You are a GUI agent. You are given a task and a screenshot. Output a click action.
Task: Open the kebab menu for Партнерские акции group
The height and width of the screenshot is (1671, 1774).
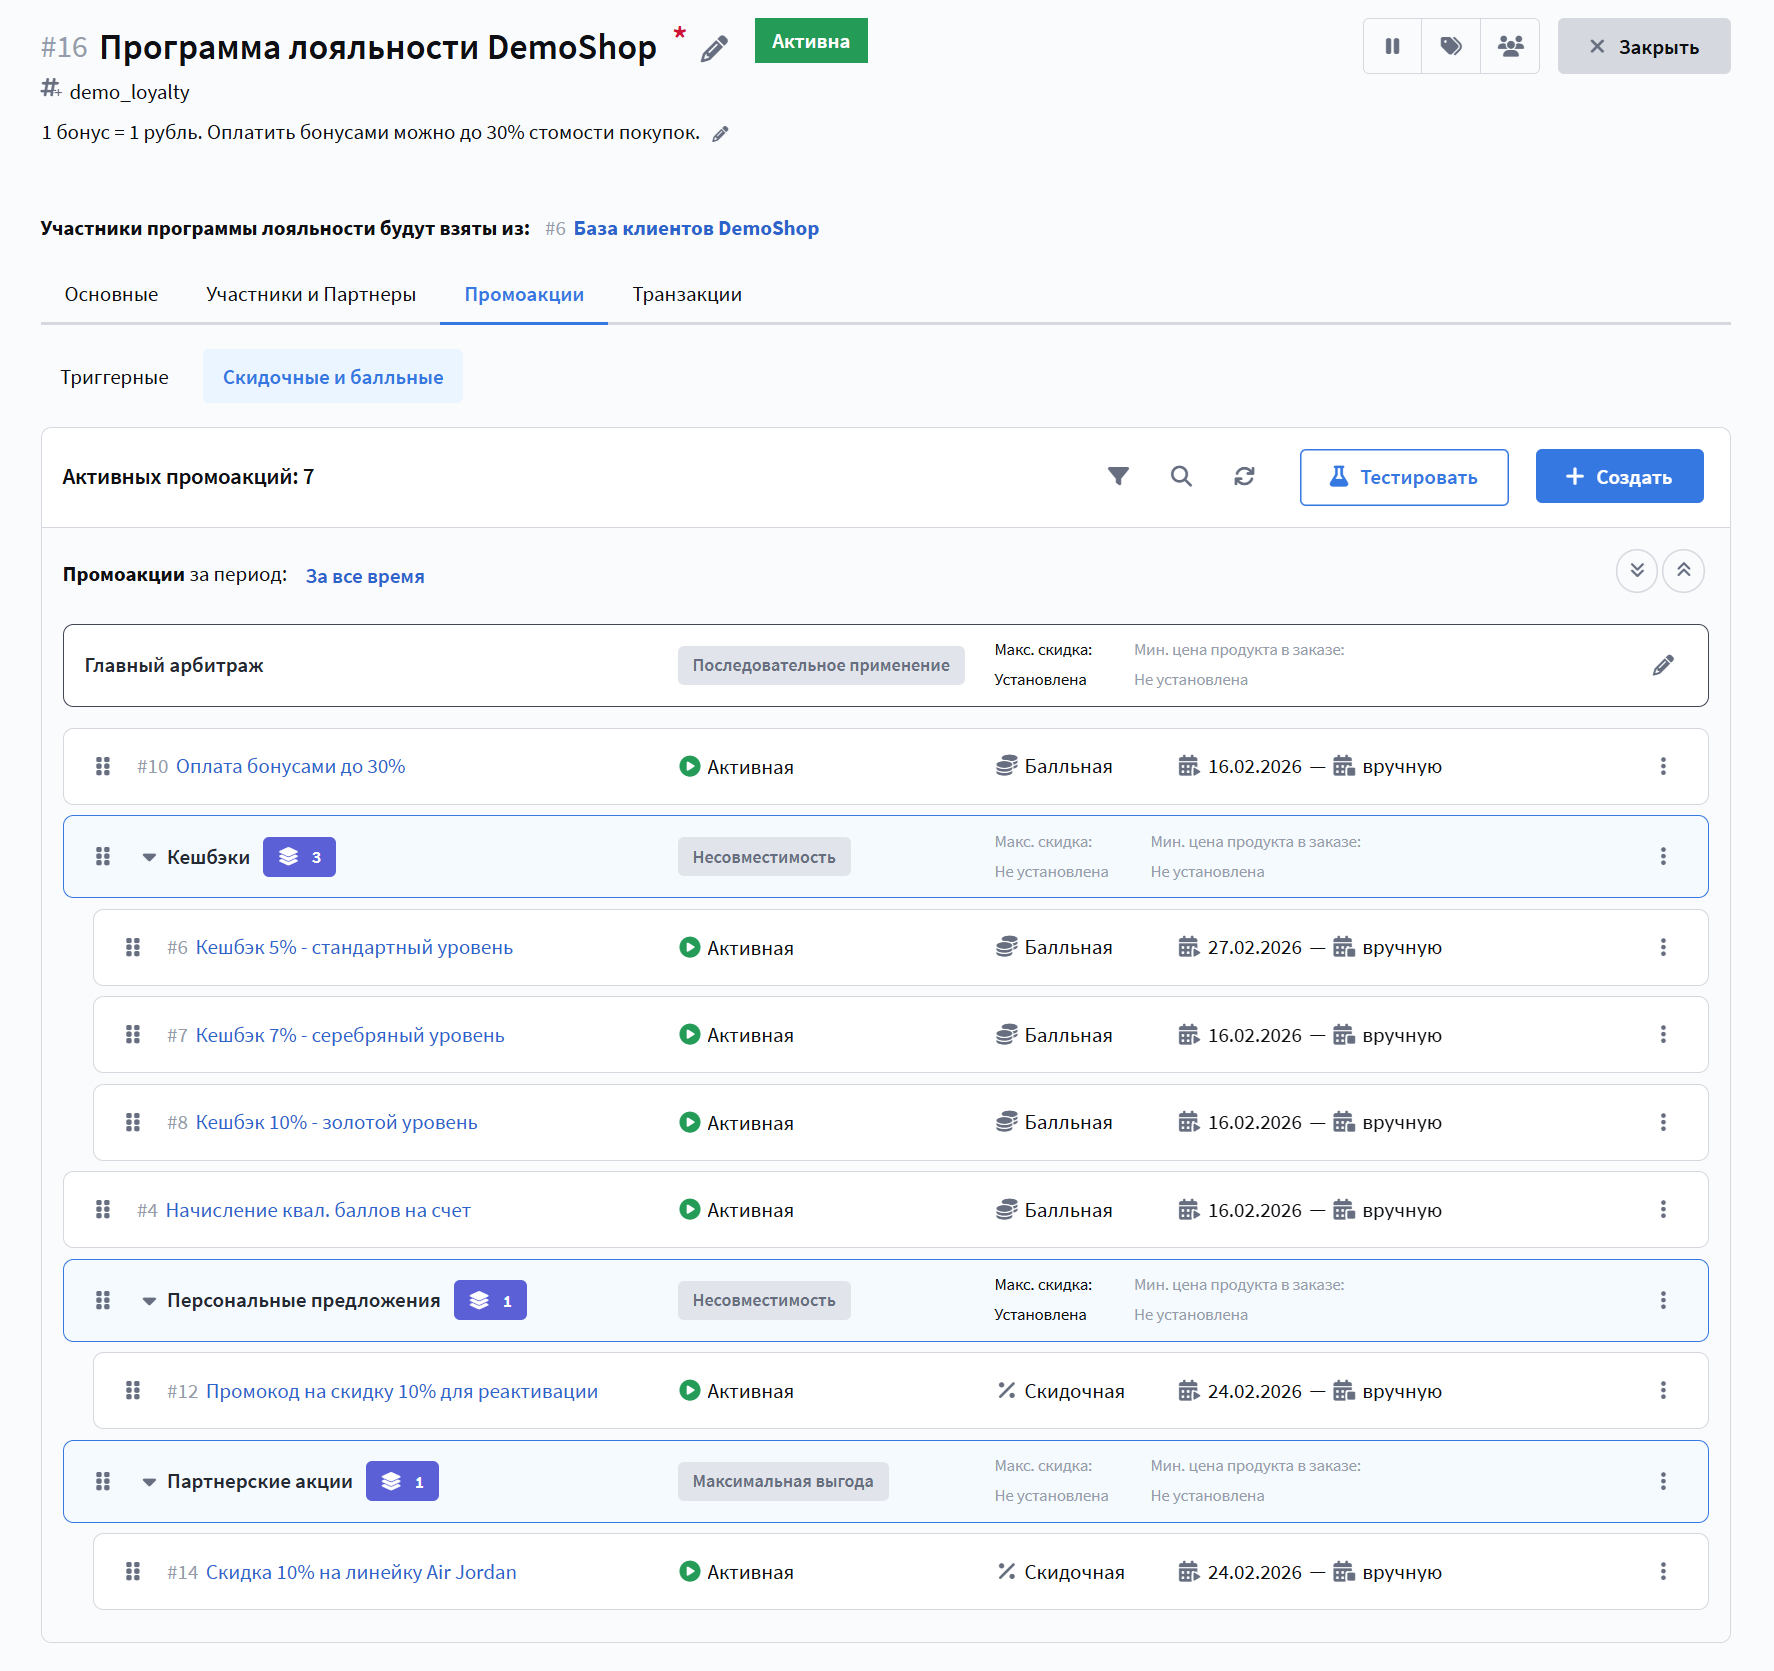pyautogui.click(x=1663, y=1481)
